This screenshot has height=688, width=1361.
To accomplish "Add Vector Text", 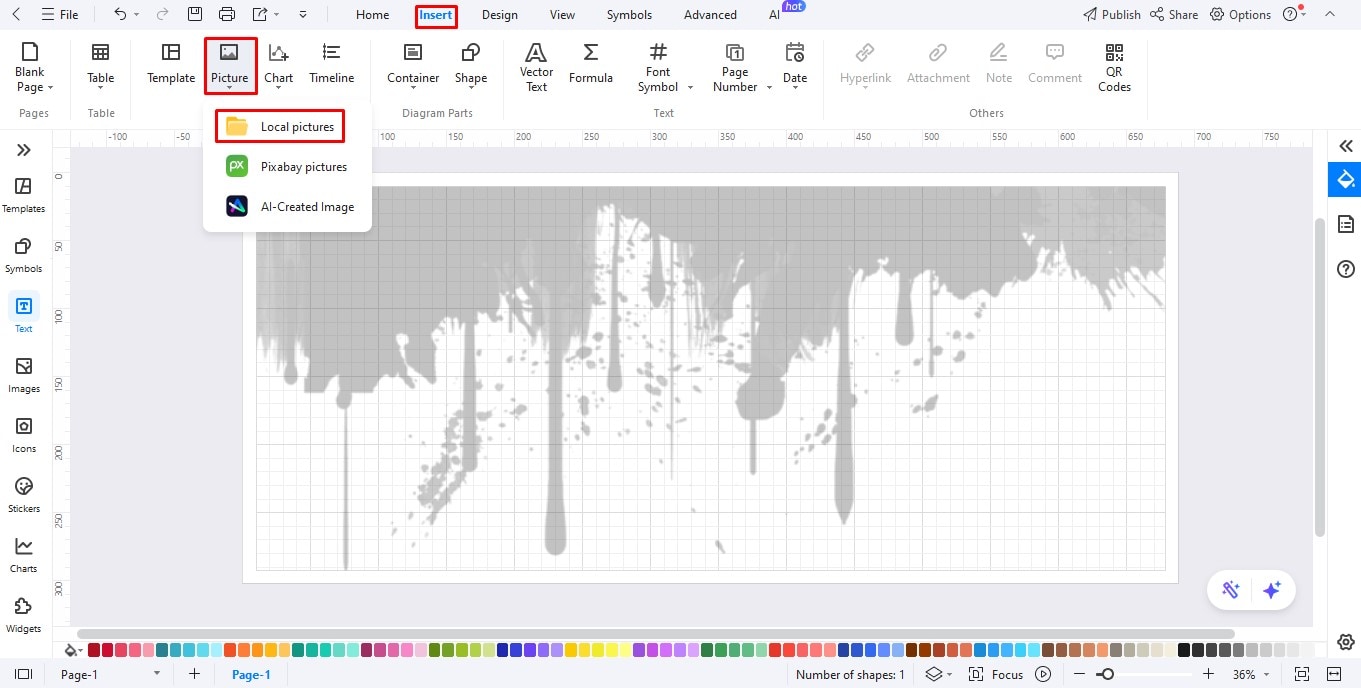I will [536, 67].
